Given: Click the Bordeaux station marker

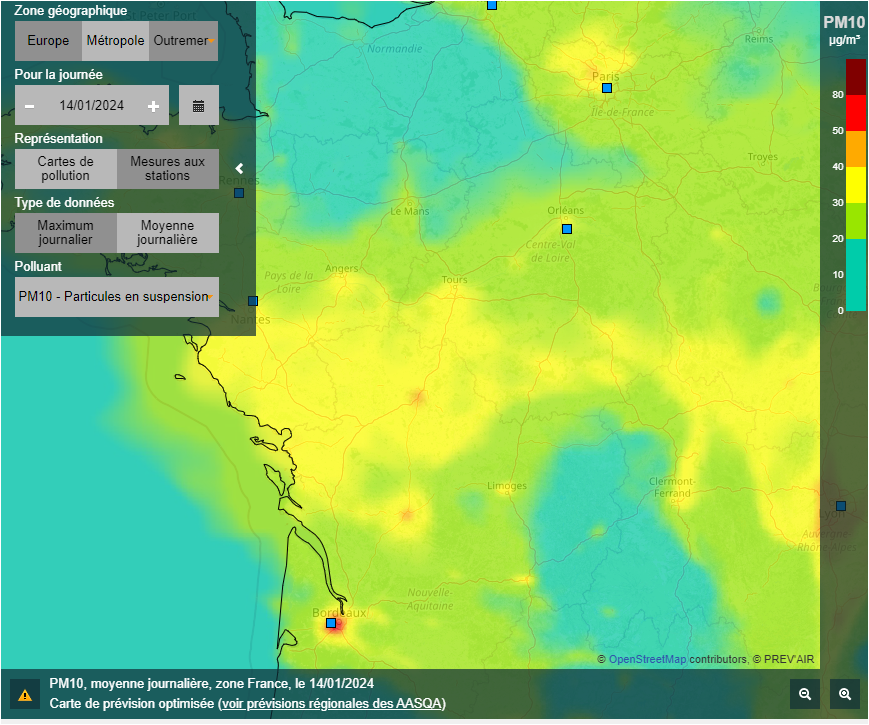Looking at the screenshot, I should (331, 623).
